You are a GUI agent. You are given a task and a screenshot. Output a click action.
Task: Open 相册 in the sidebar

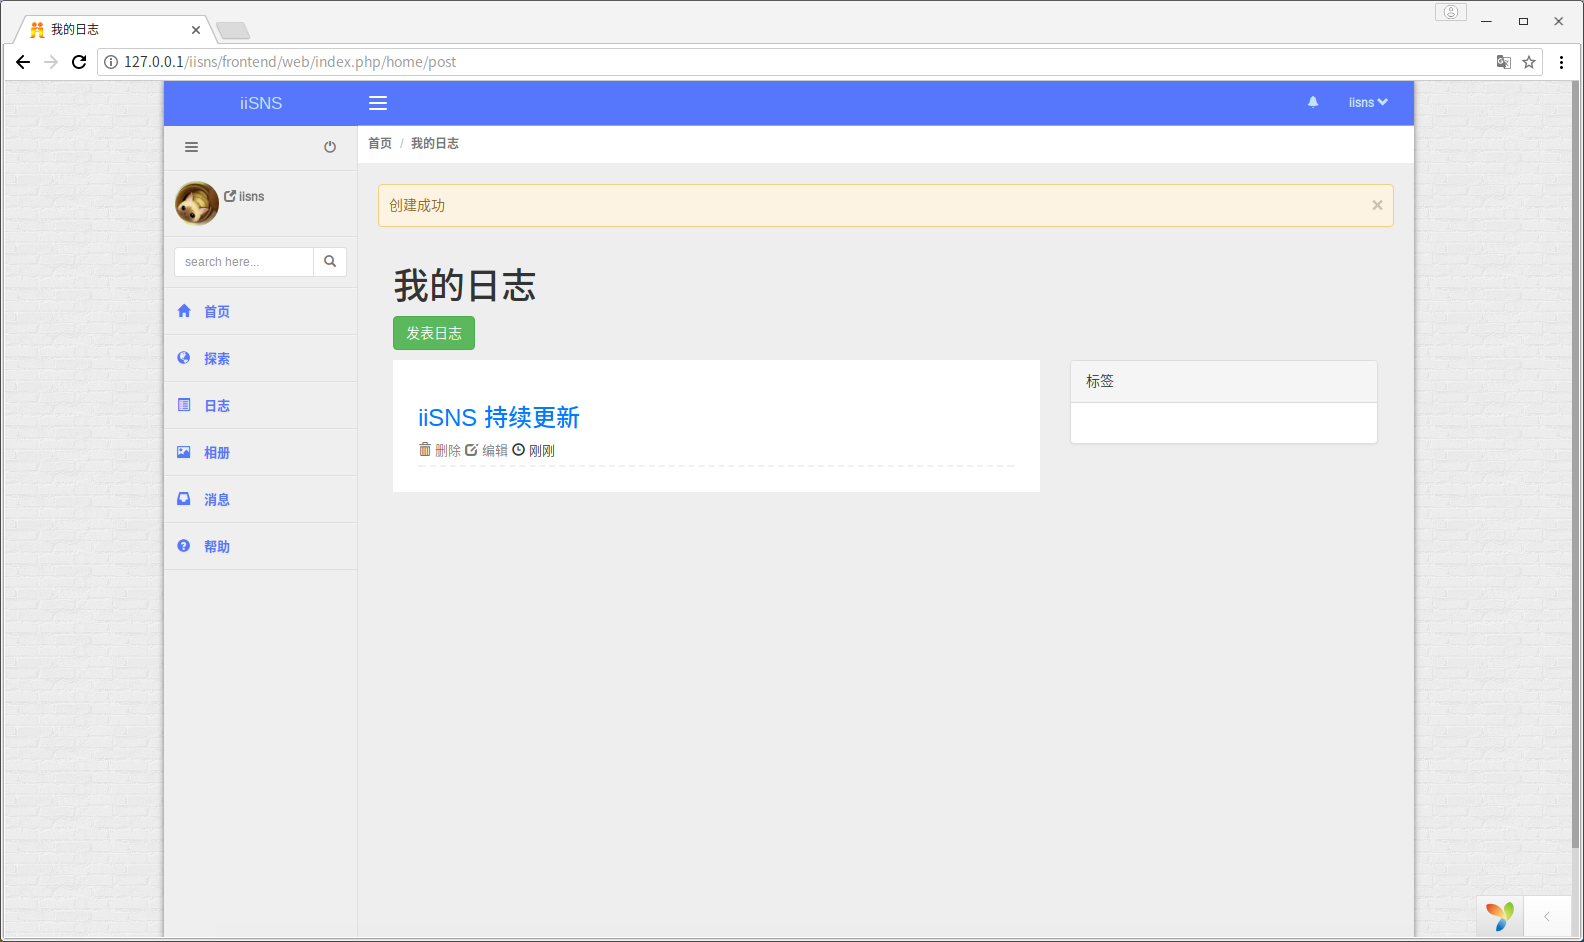click(x=217, y=453)
